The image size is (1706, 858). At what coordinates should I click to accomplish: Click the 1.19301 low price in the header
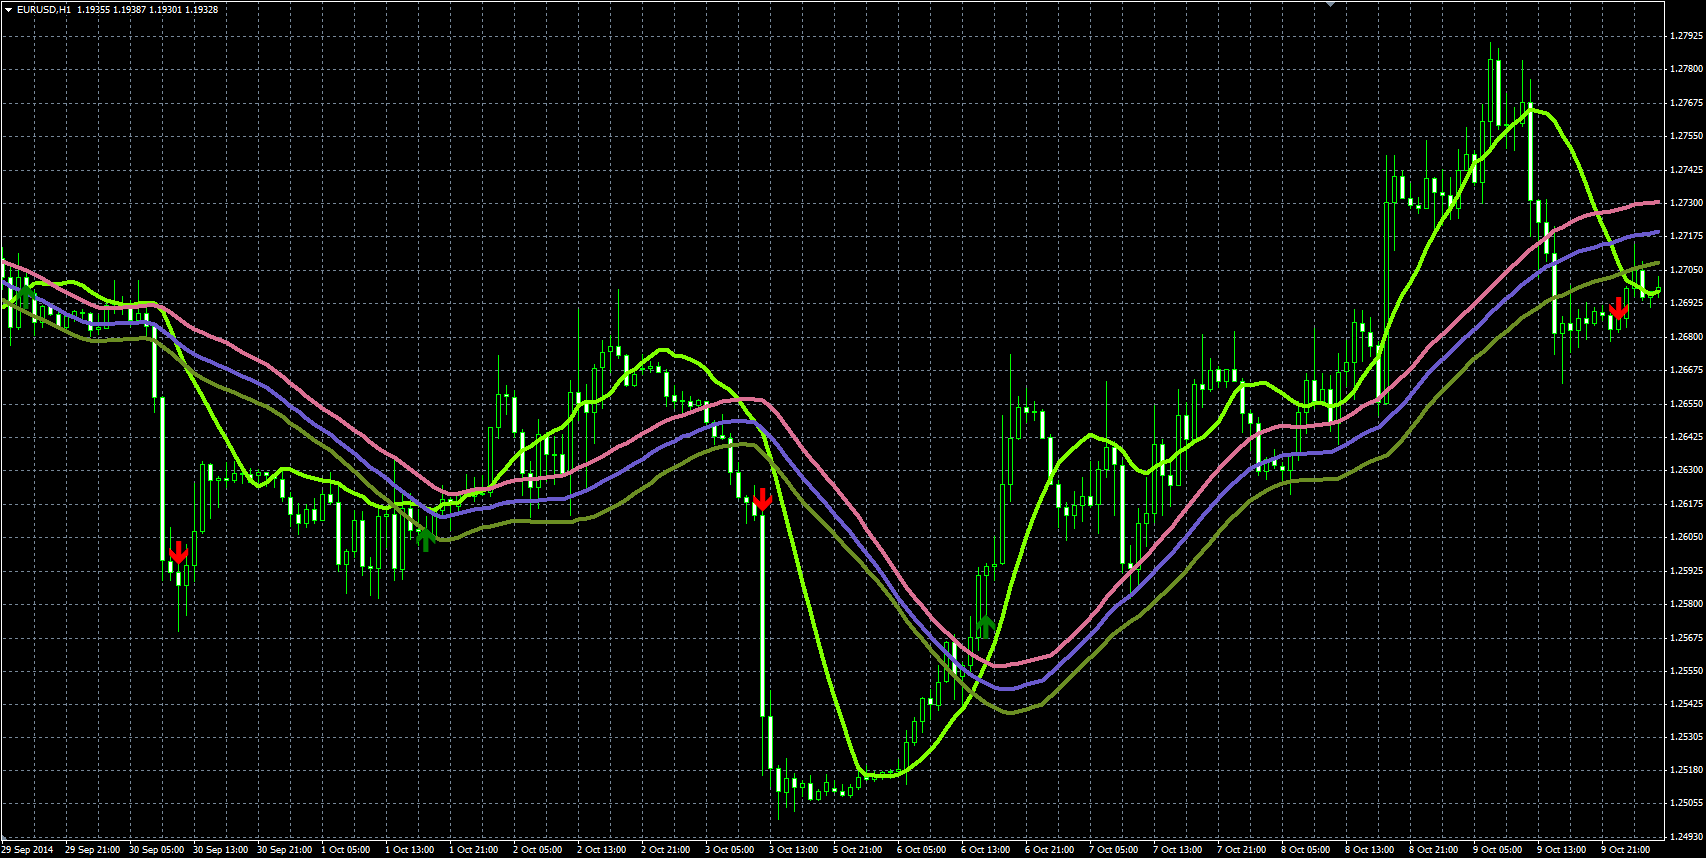164,9
